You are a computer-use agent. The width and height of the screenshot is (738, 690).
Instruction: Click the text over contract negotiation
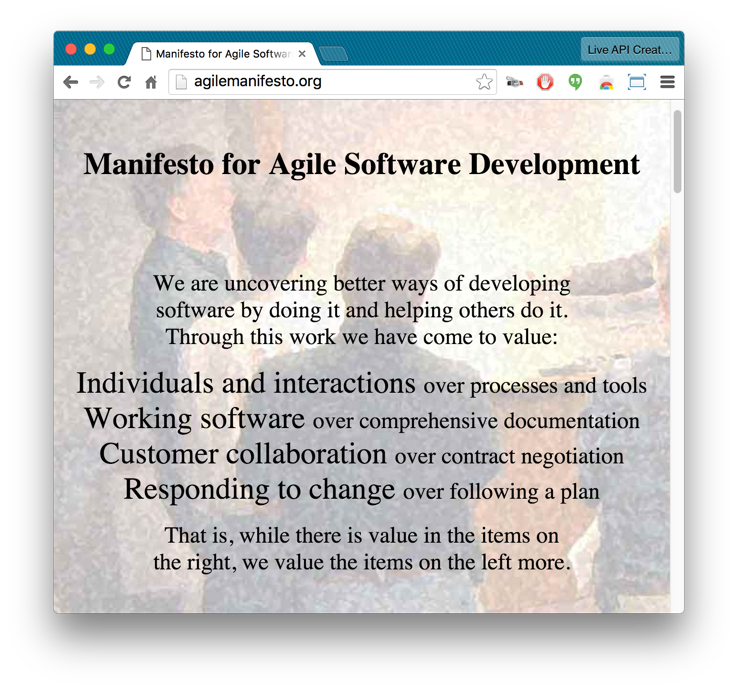tap(509, 457)
